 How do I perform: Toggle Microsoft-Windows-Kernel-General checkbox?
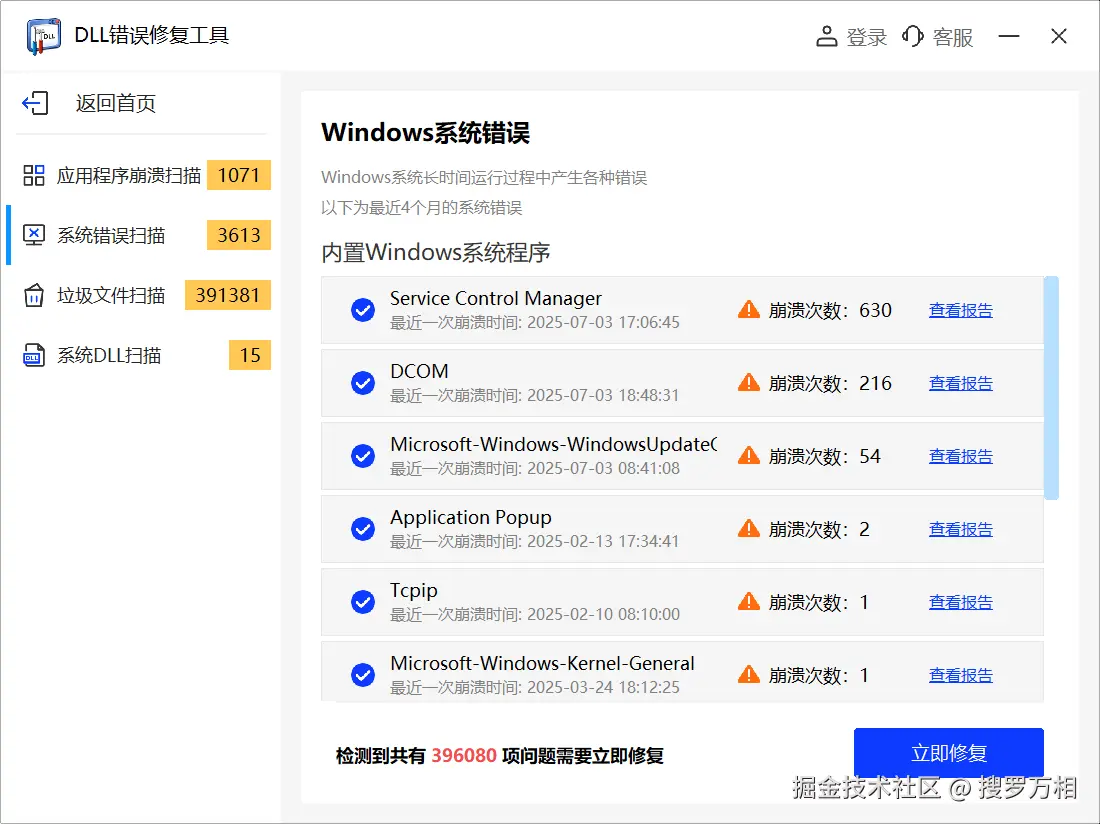click(x=363, y=675)
